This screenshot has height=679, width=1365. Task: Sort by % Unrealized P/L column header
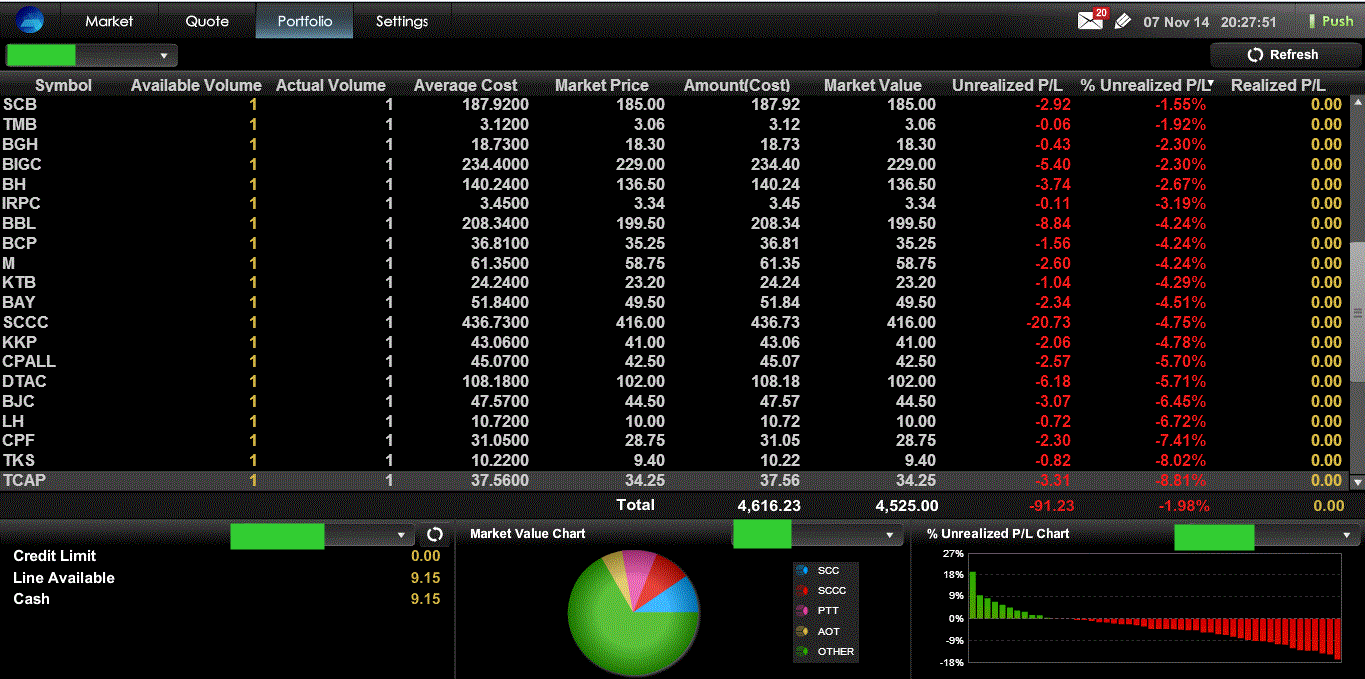1147,85
